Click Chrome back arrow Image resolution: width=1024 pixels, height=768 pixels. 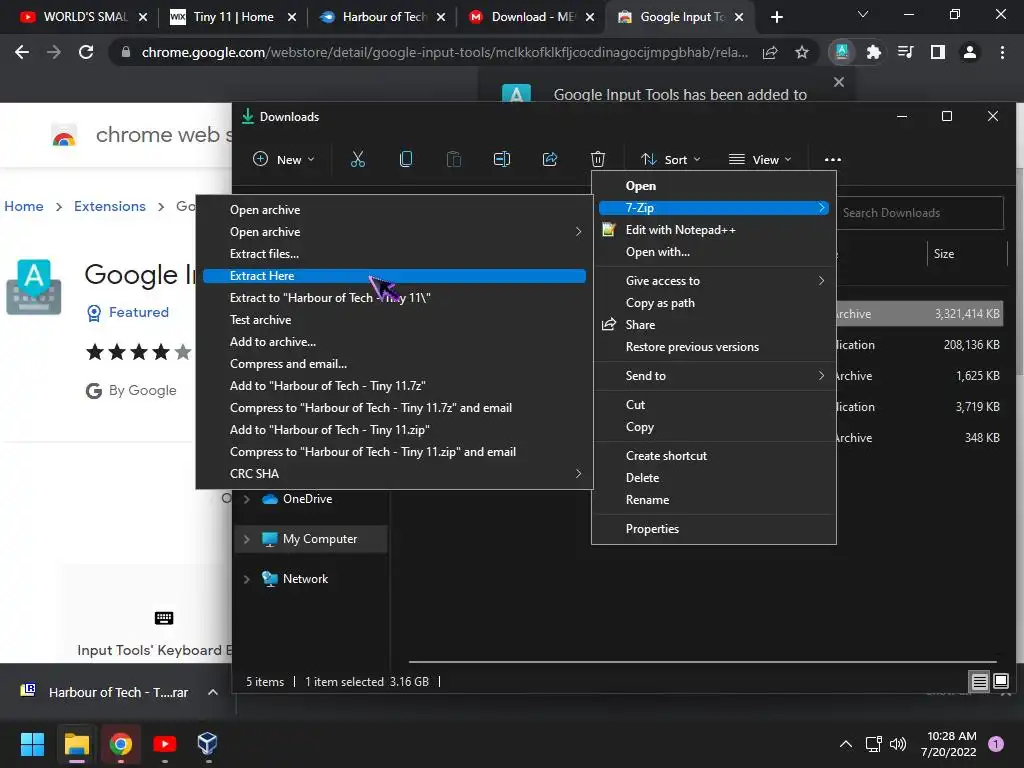22,52
